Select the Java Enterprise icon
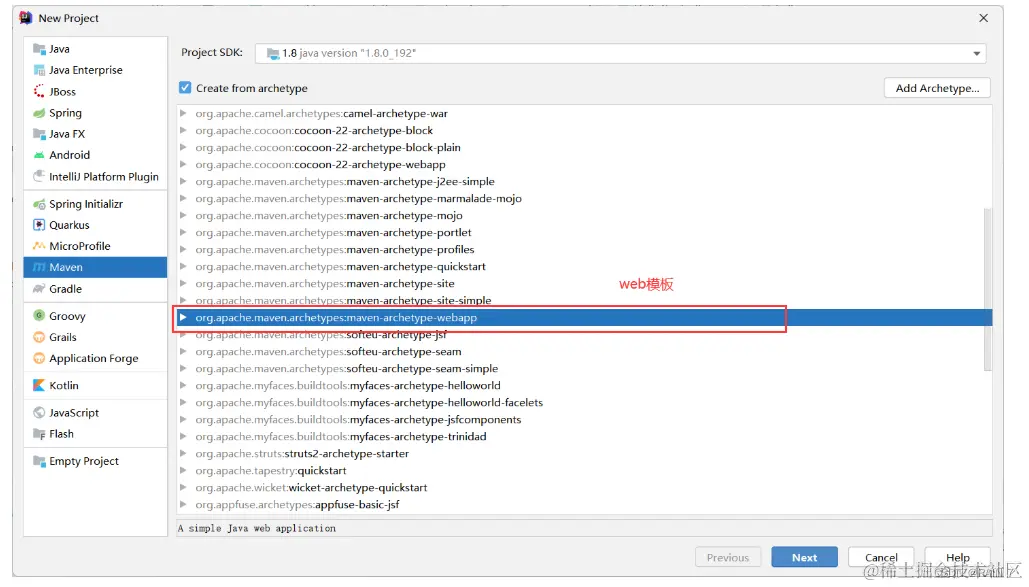Image resolution: width=1029 pixels, height=587 pixels. (39, 70)
